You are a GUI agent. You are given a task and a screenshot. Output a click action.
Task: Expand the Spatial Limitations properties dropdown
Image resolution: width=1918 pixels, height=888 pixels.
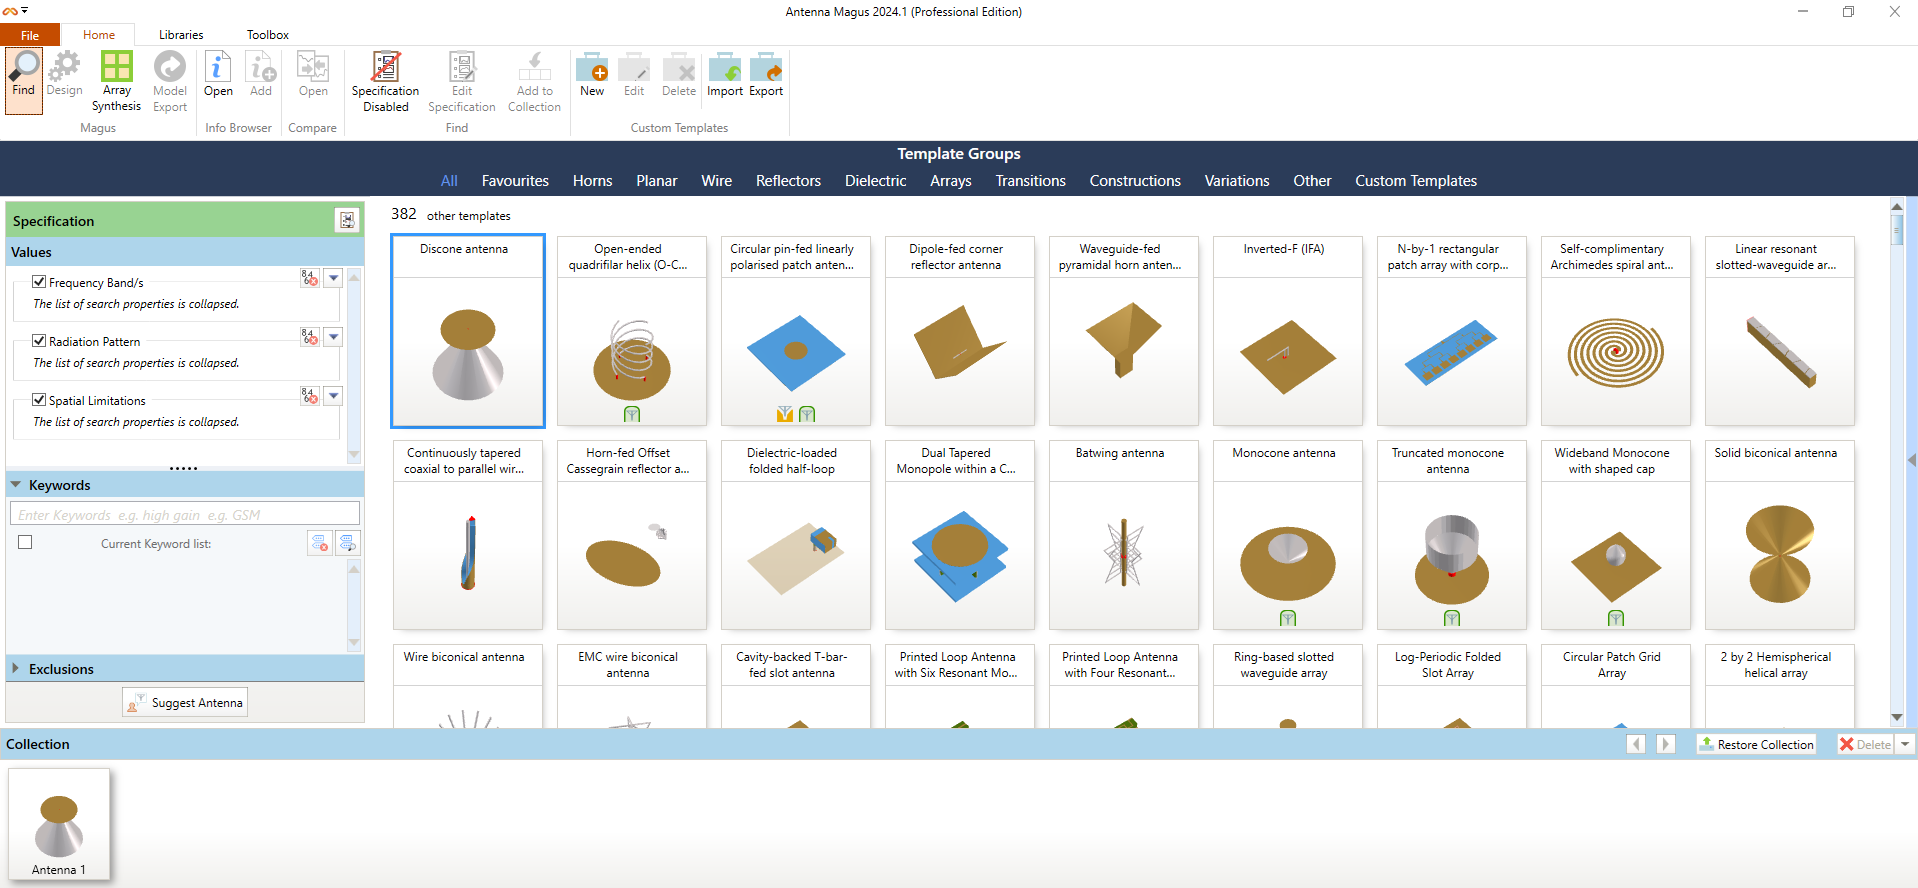[x=334, y=396]
